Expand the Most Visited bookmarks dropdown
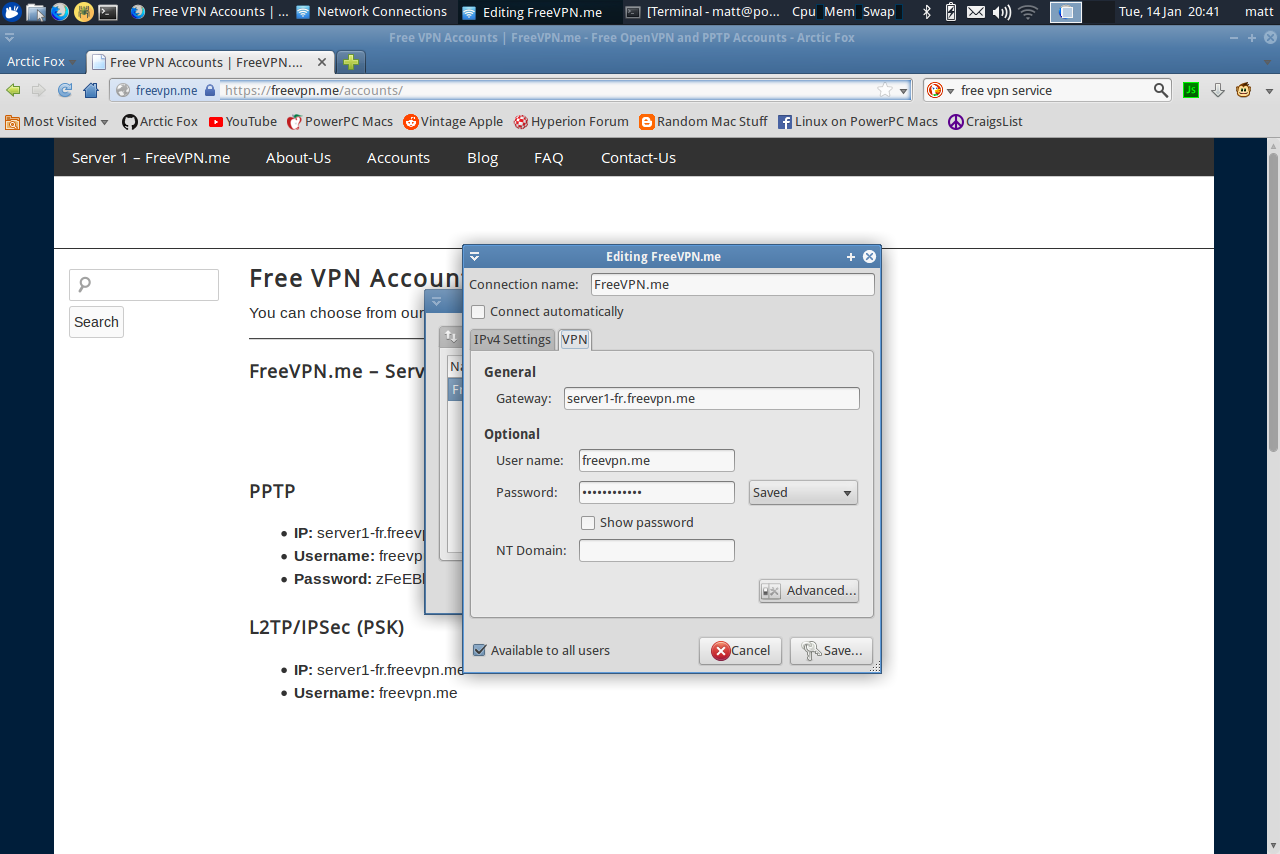 (x=57, y=121)
